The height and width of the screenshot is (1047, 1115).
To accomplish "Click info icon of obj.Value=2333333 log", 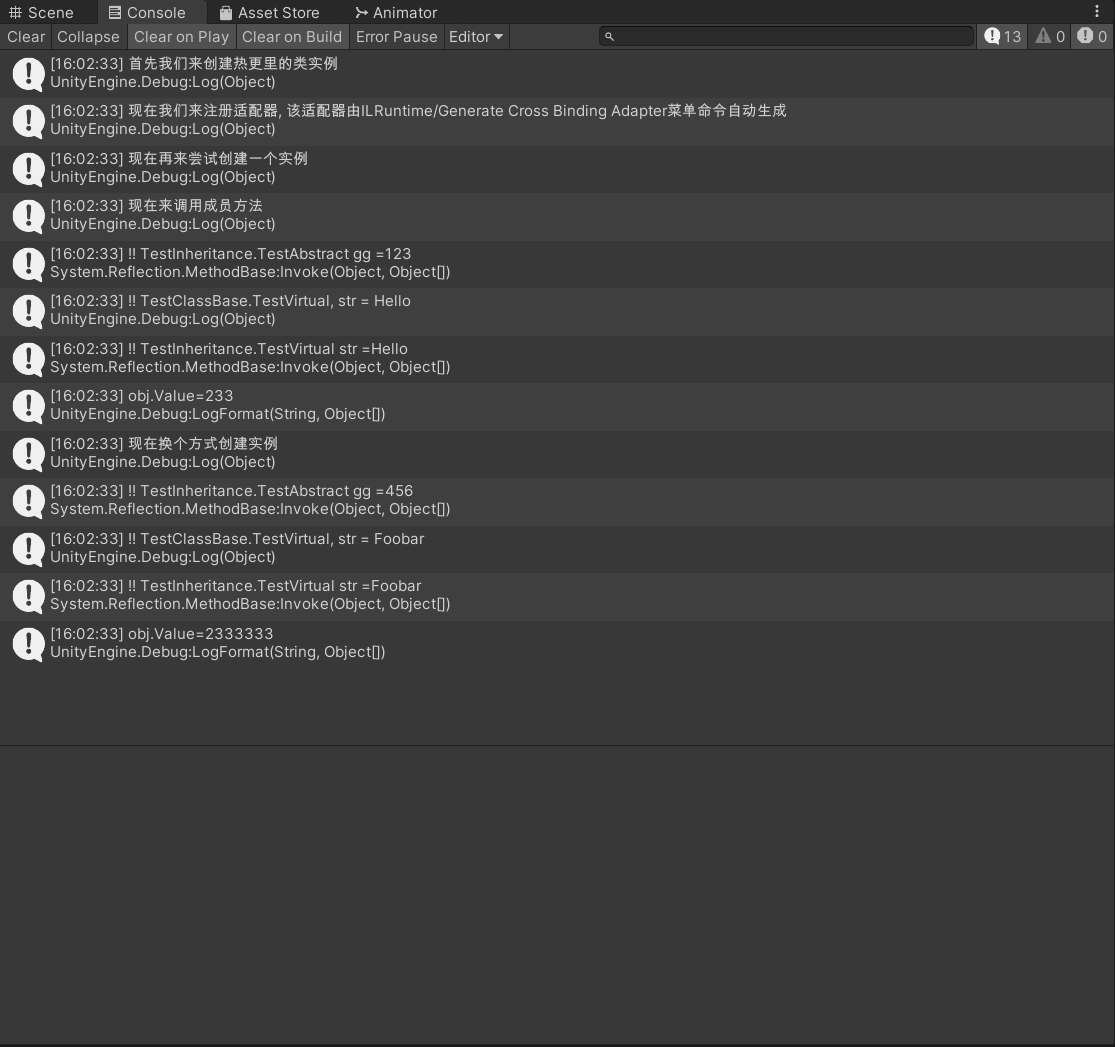I will pyautogui.click(x=28, y=644).
